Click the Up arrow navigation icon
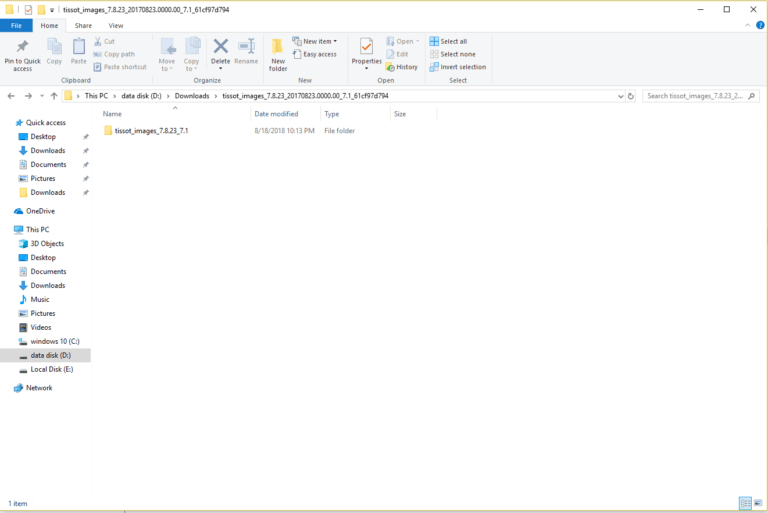This screenshot has height=513, width=768. 54,96
